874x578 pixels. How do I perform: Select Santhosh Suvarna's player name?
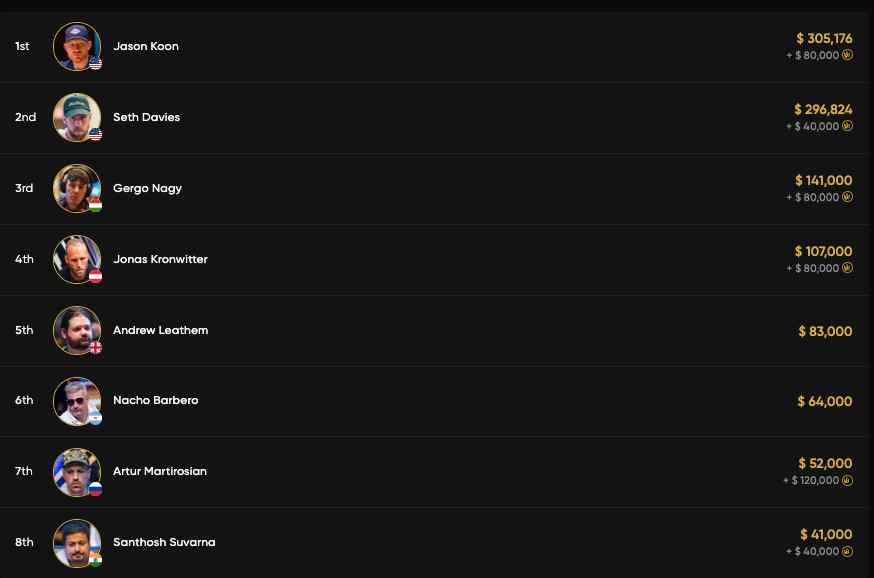(x=164, y=542)
